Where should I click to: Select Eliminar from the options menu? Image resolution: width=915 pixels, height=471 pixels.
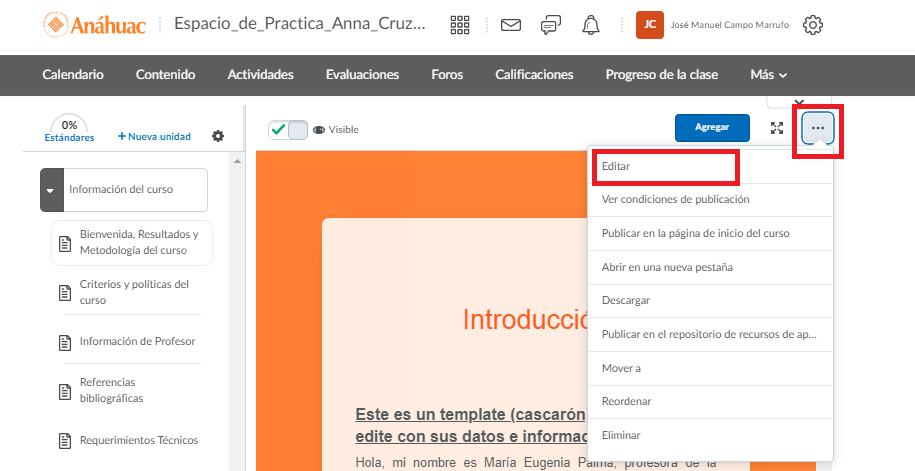point(621,435)
